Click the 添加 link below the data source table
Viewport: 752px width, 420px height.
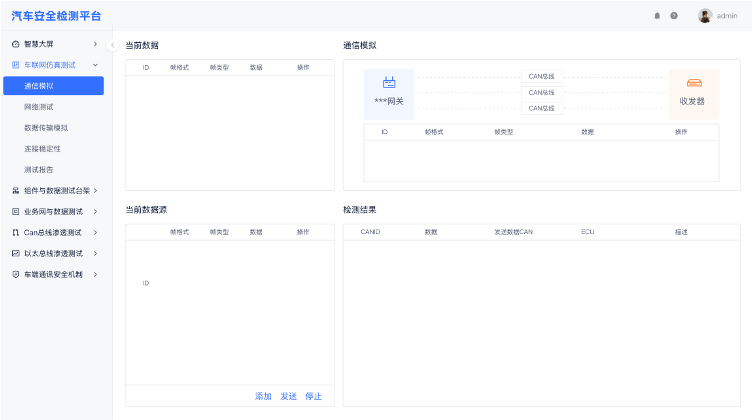263,396
